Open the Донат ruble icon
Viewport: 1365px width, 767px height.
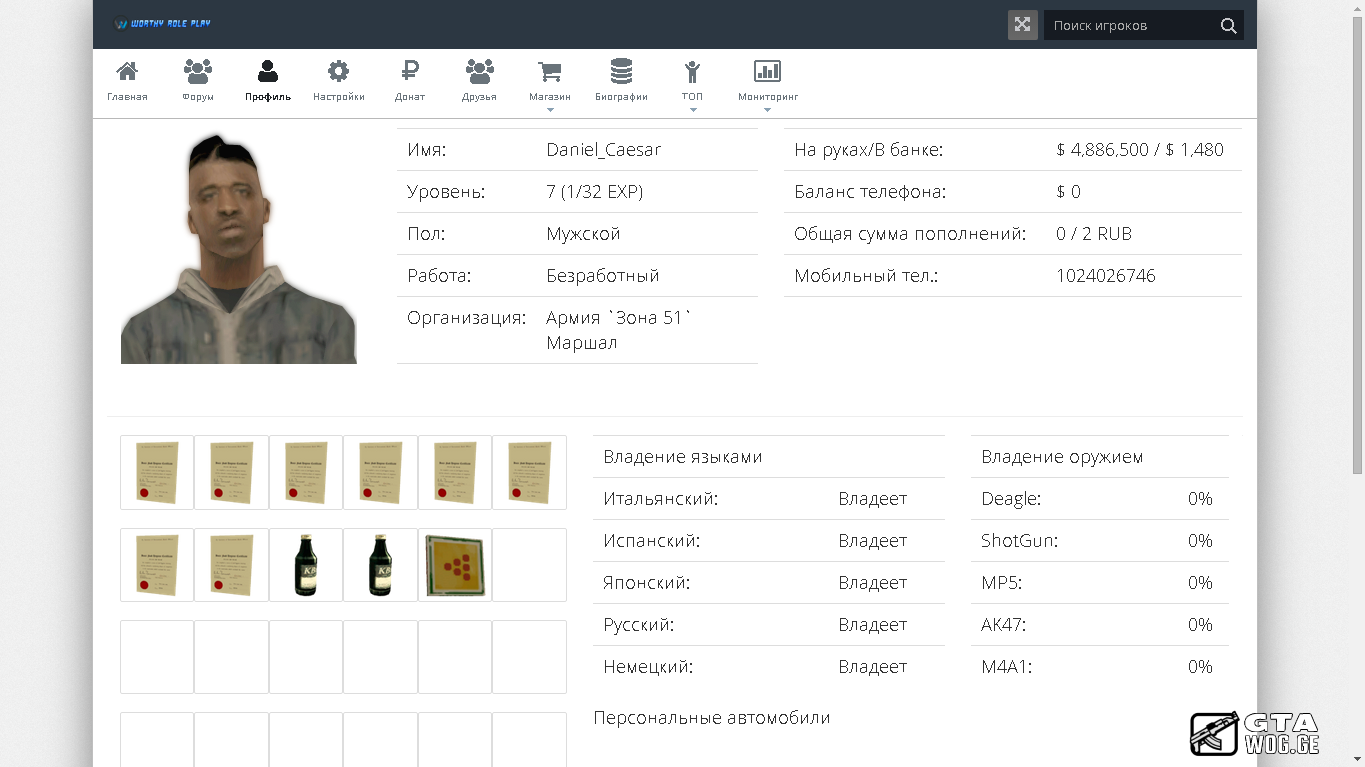pyautogui.click(x=409, y=72)
